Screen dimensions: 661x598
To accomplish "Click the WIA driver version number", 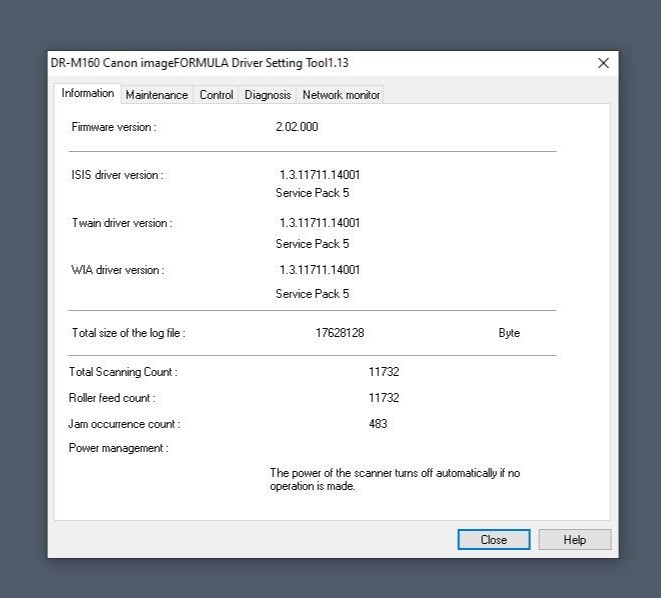I will (319, 270).
